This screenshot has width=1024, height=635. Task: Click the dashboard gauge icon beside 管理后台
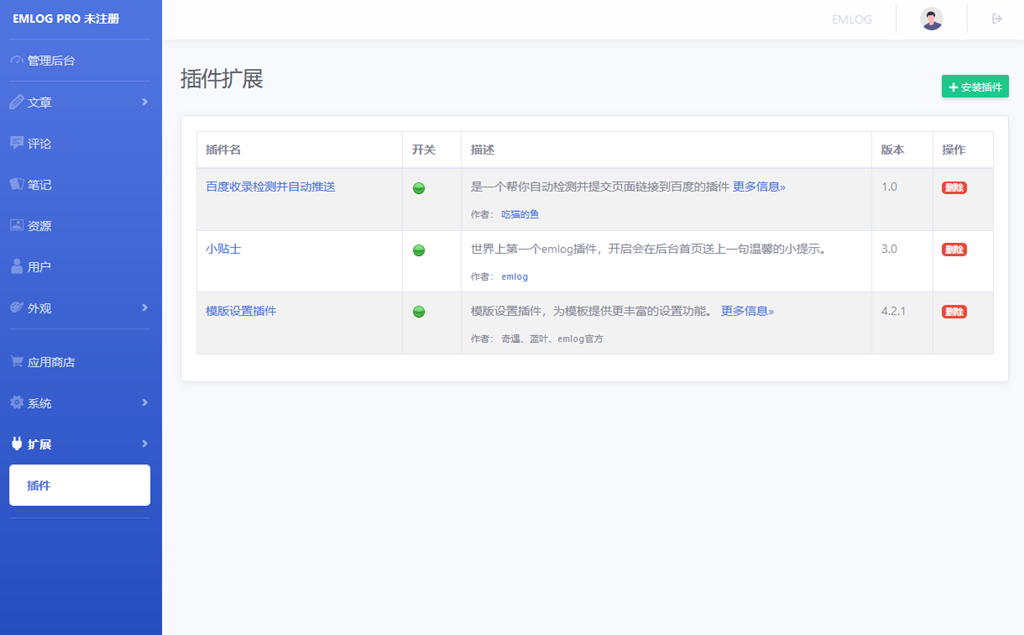pyautogui.click(x=16, y=61)
